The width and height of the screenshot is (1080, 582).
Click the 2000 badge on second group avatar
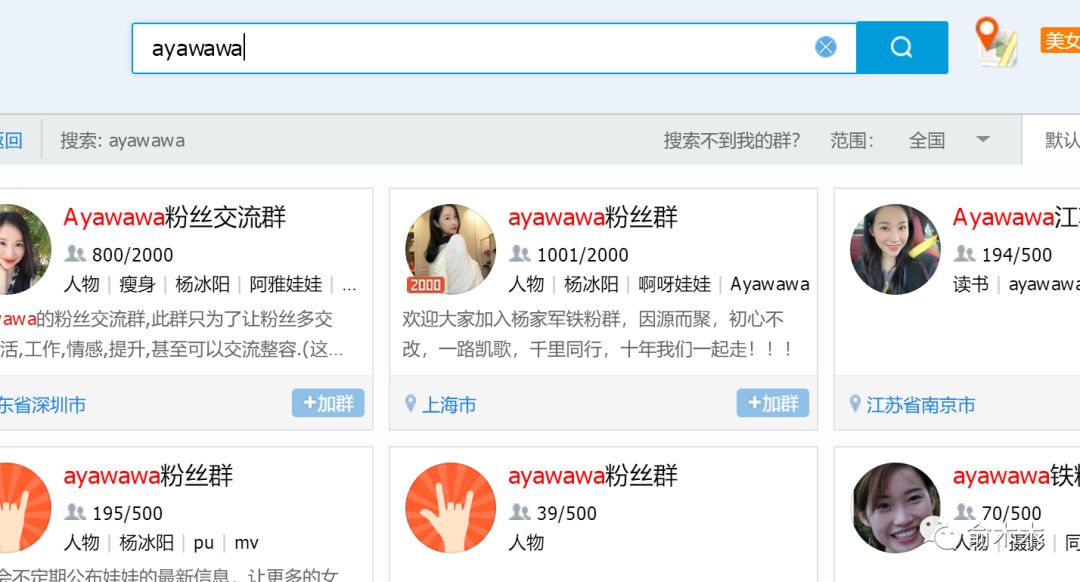426,284
